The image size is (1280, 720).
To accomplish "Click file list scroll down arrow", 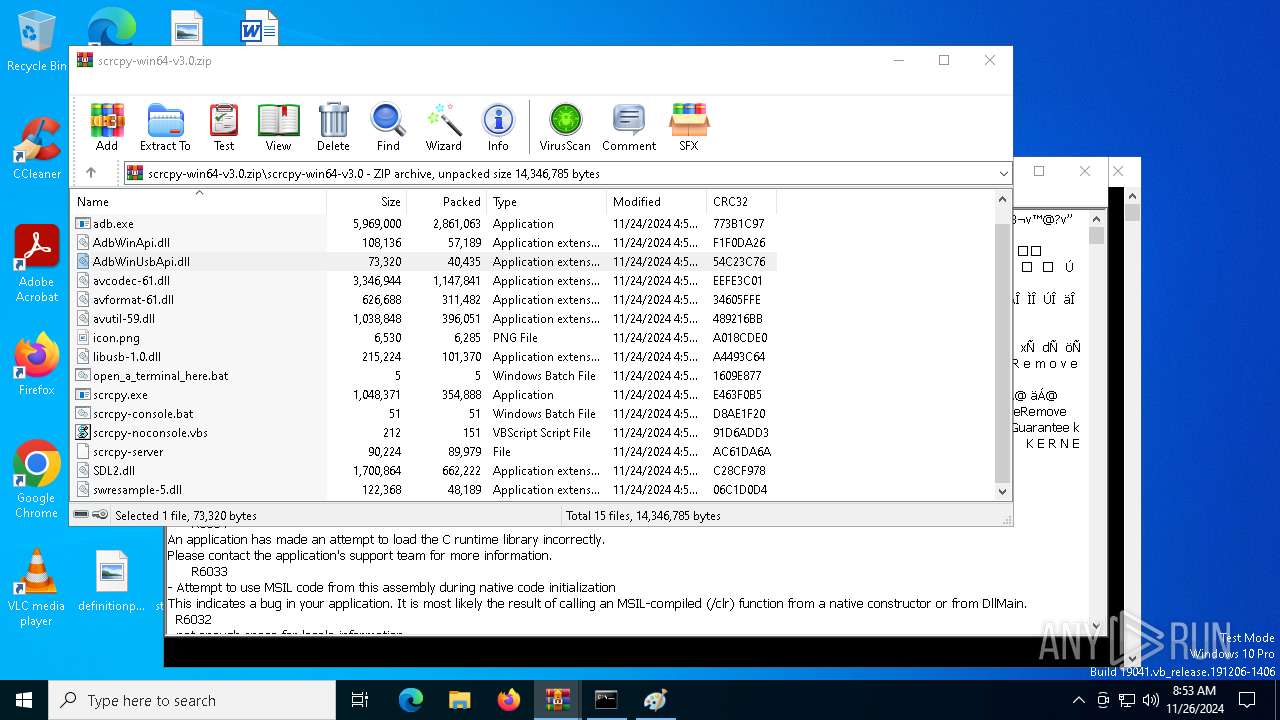I will coord(1003,491).
